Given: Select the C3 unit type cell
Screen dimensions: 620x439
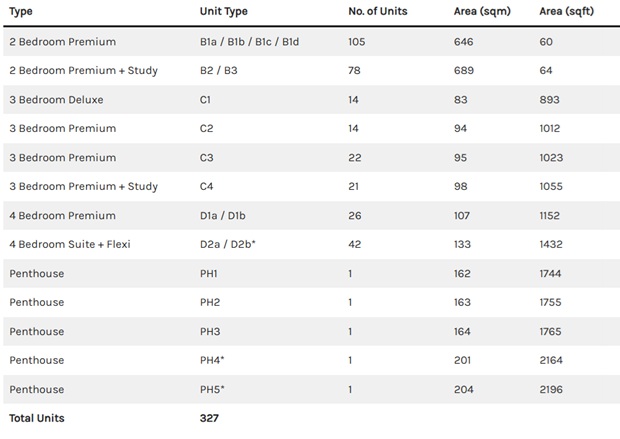Looking at the screenshot, I should 208,158.
